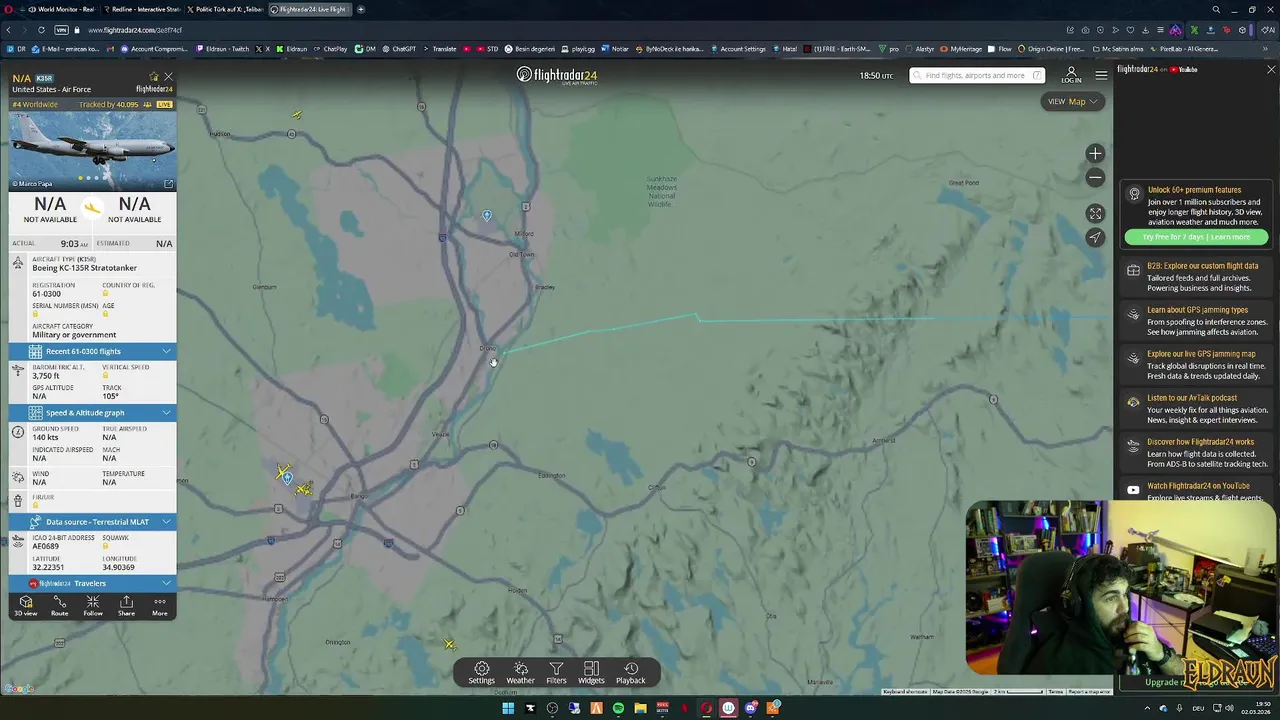Open flight Playback

[x=630, y=673]
